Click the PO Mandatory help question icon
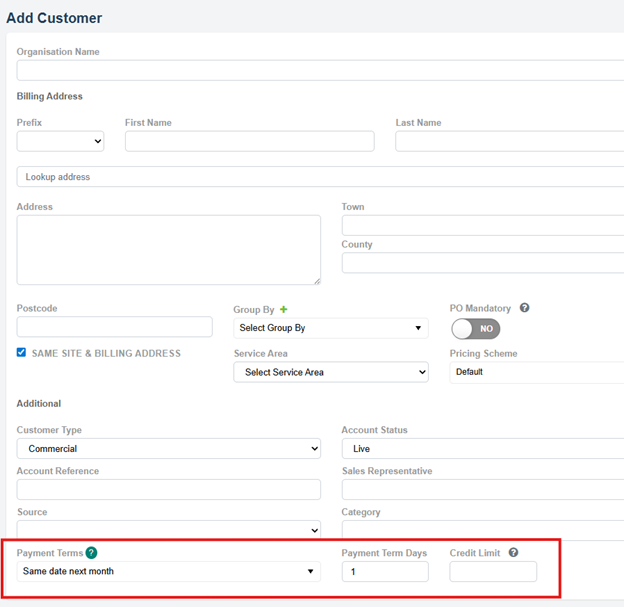This screenshot has width=624, height=607. coord(525,308)
